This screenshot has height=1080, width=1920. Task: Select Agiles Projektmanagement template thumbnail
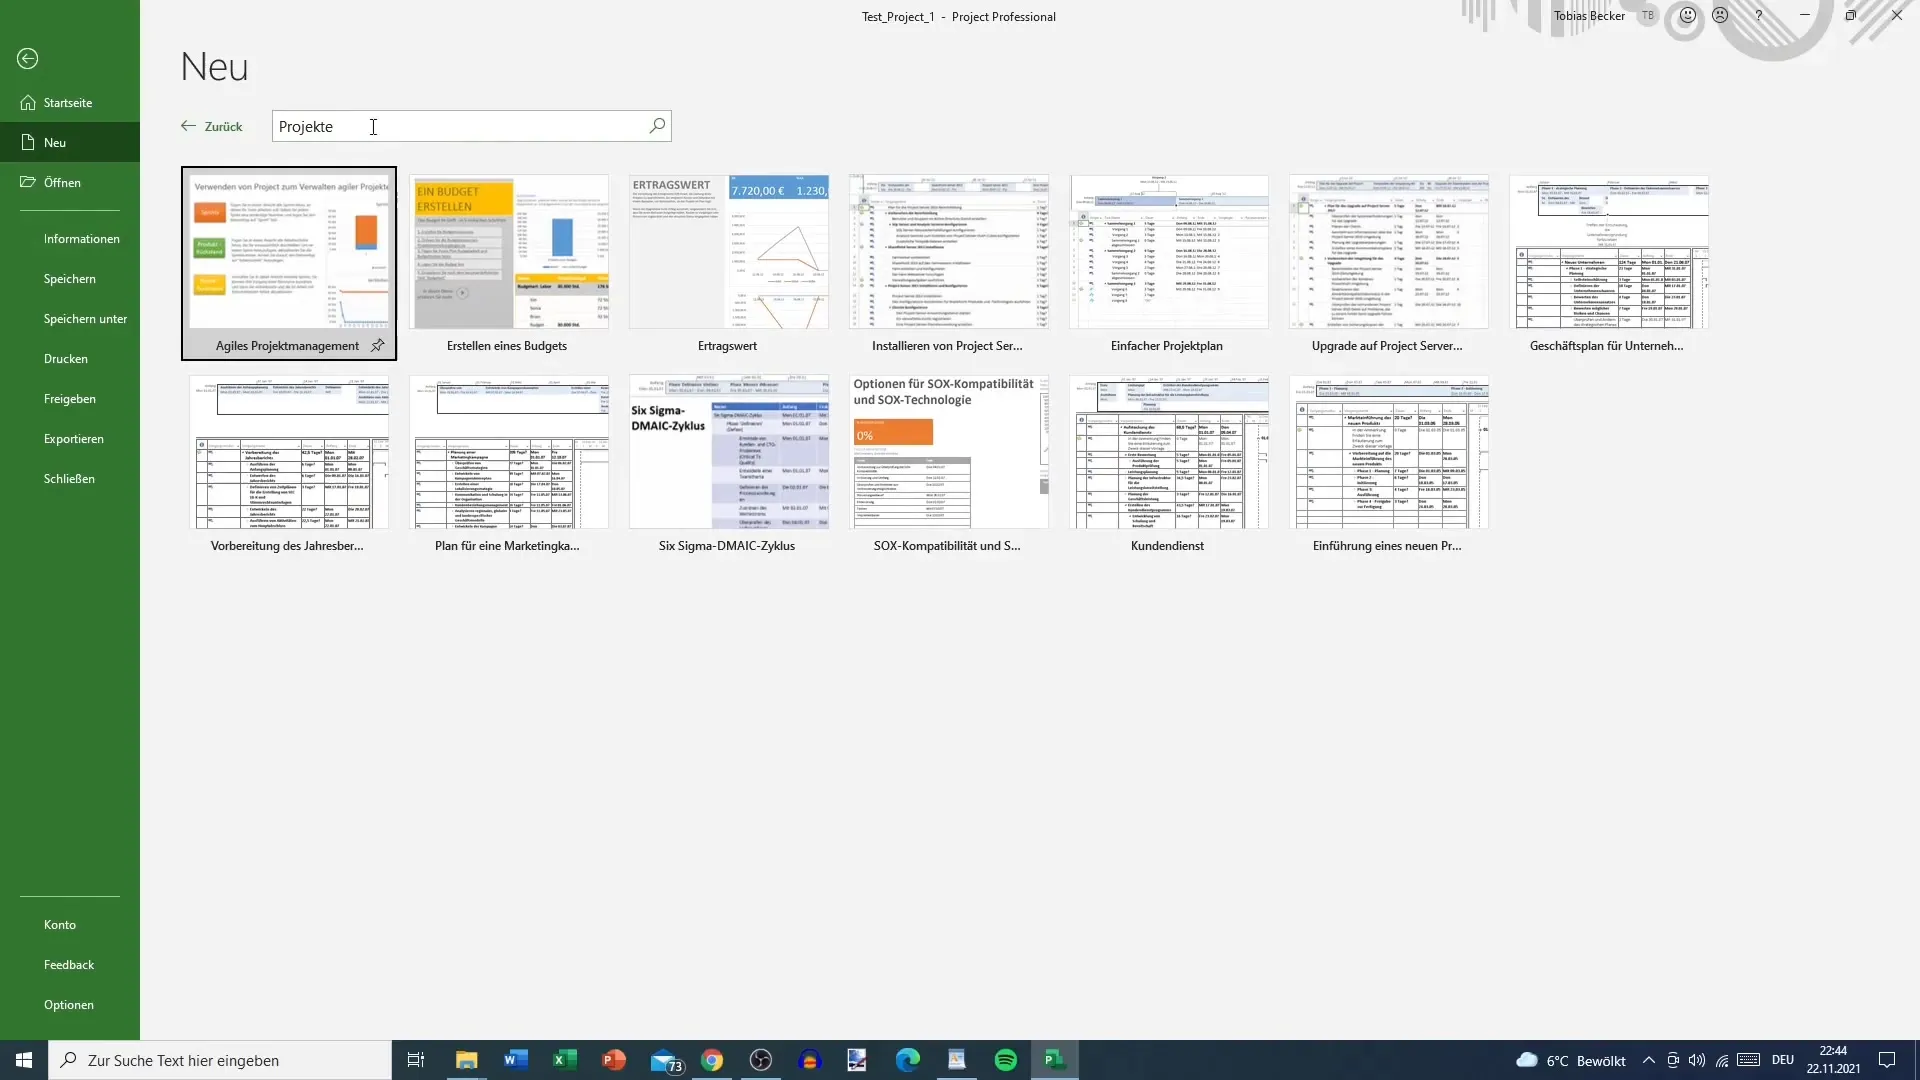tap(289, 251)
